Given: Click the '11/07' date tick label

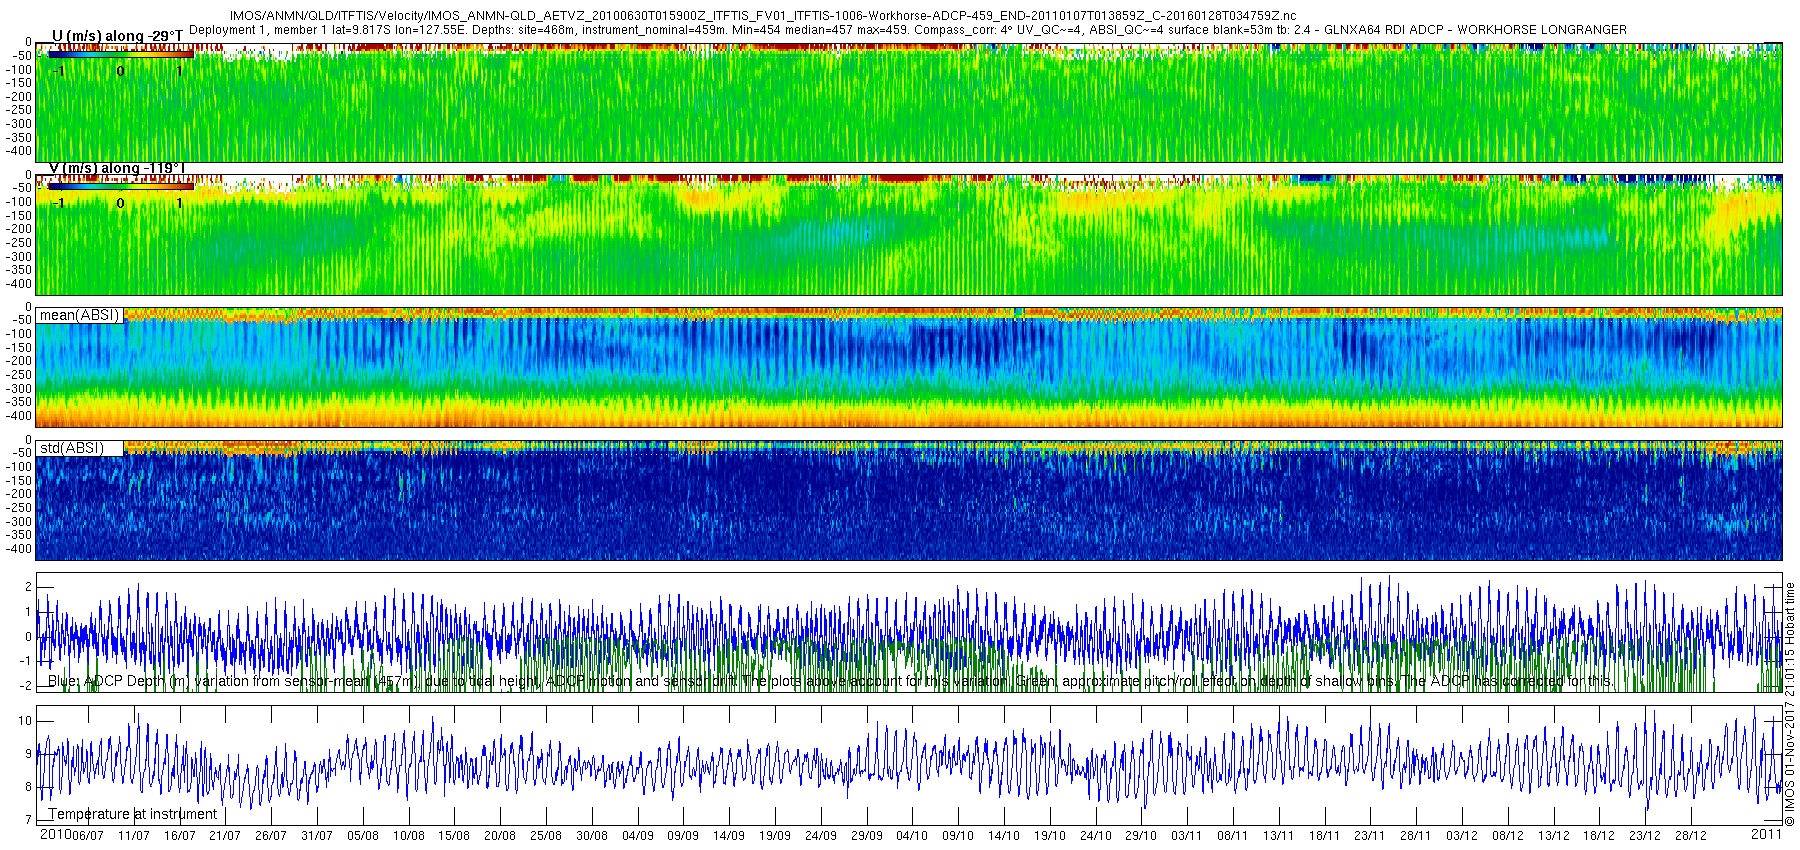Looking at the screenshot, I should pyautogui.click(x=134, y=836).
